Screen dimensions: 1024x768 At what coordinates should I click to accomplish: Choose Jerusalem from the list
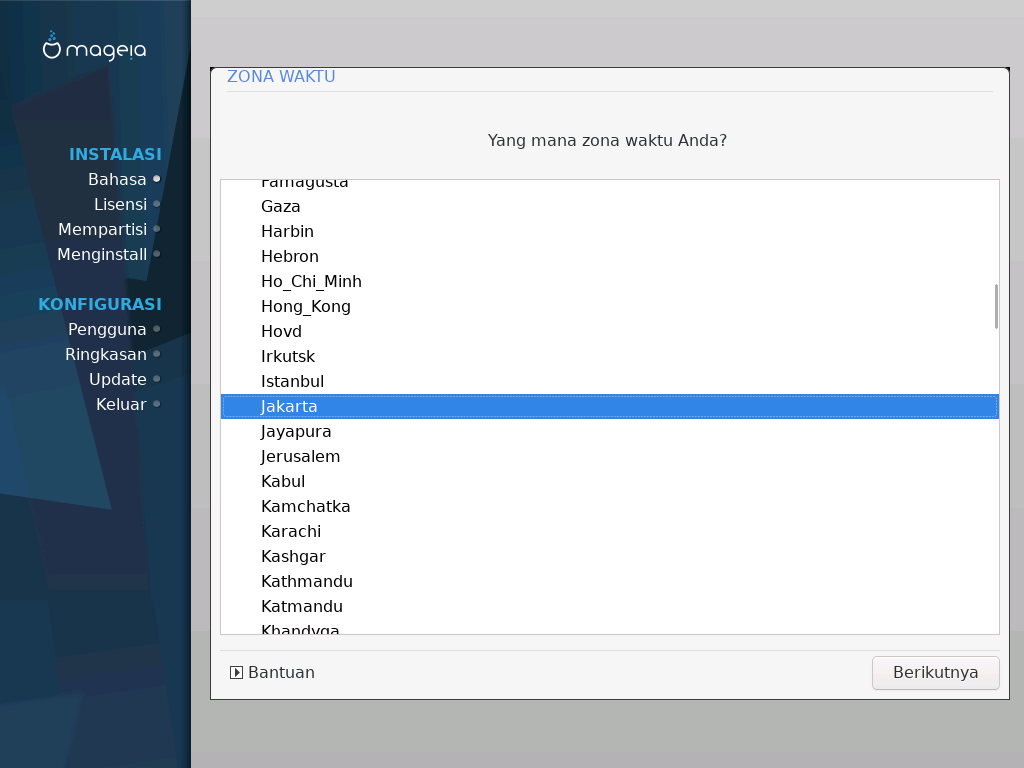300,457
